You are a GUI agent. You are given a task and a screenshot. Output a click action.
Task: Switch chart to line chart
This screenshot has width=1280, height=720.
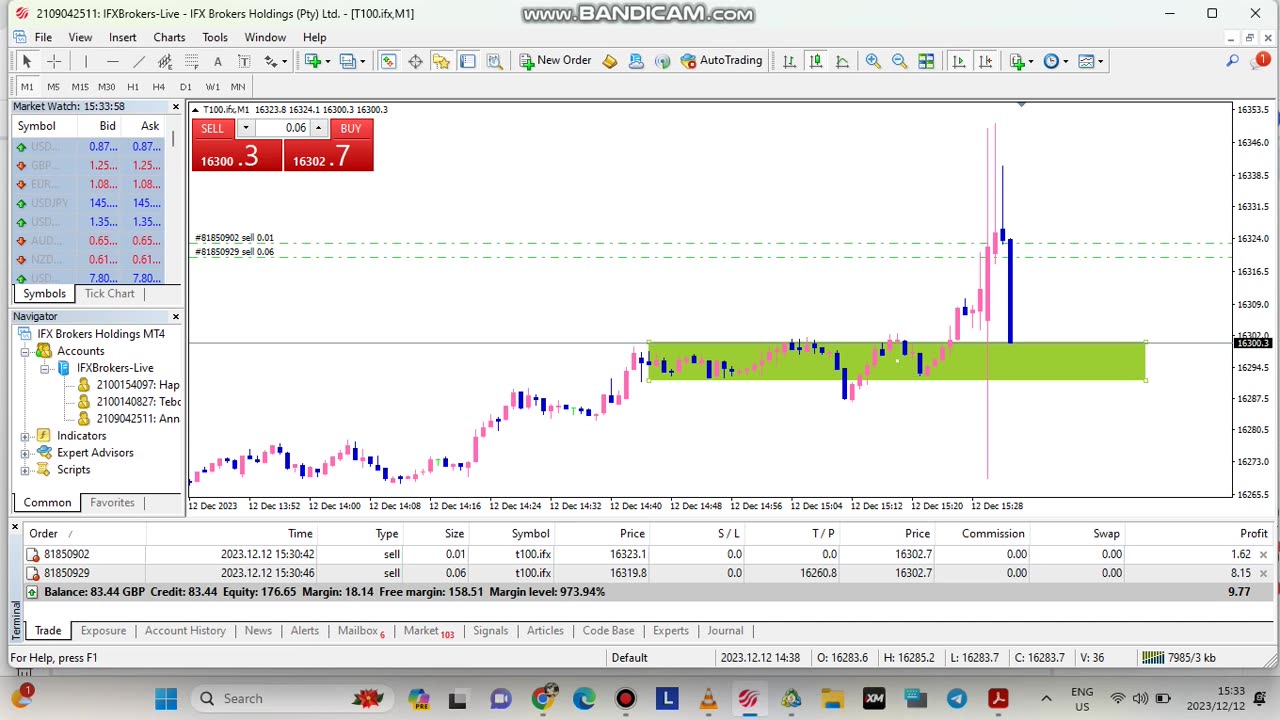point(842,61)
